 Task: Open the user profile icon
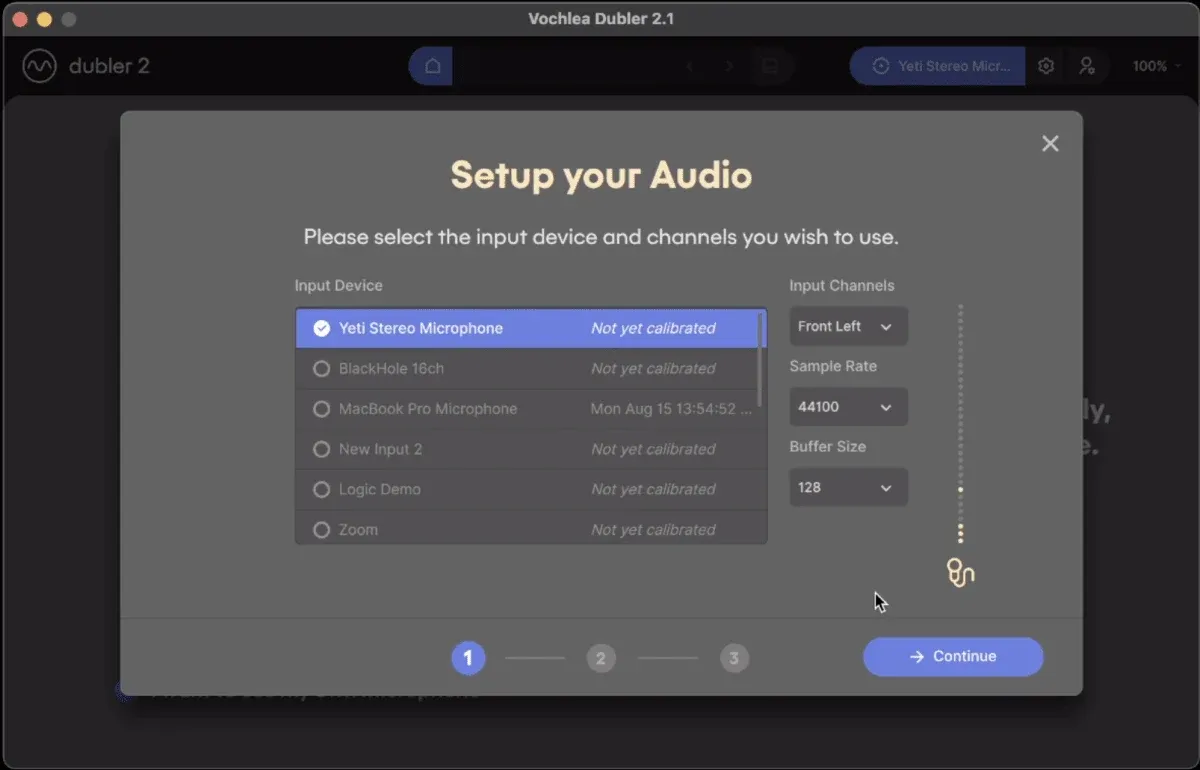coord(1087,66)
